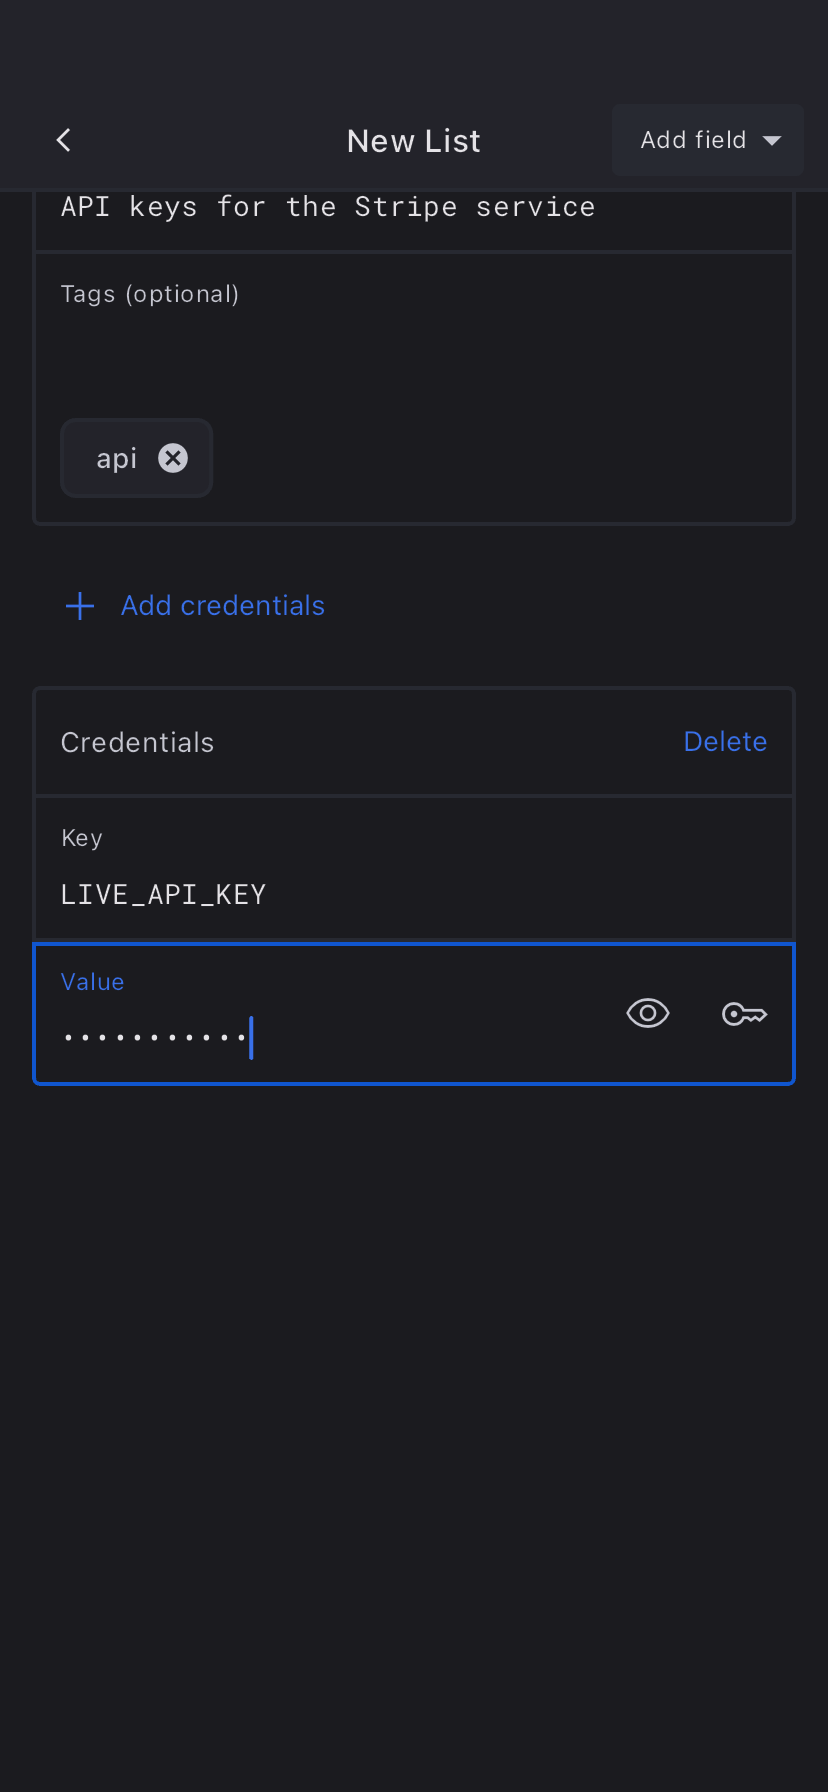Click the "New List" title

coord(414,141)
